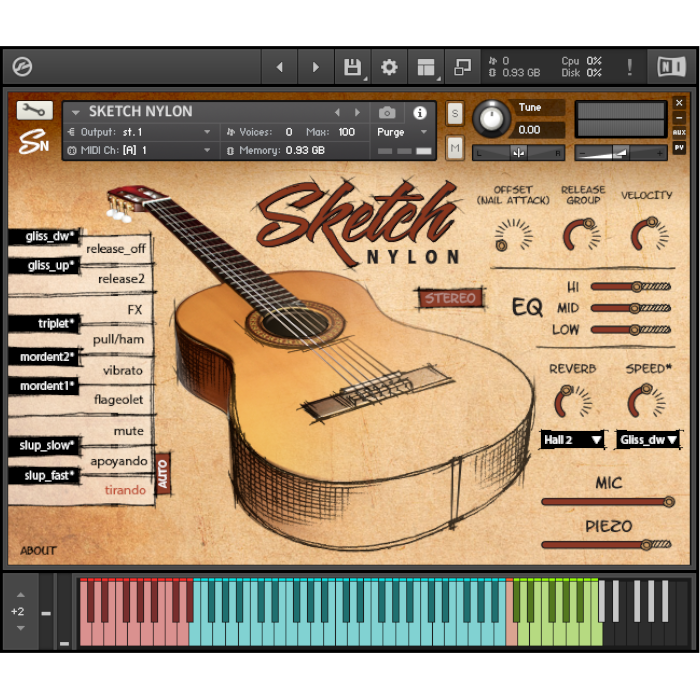The image size is (700, 700).
Task: Select the apoyando articulation
Action: point(119,461)
